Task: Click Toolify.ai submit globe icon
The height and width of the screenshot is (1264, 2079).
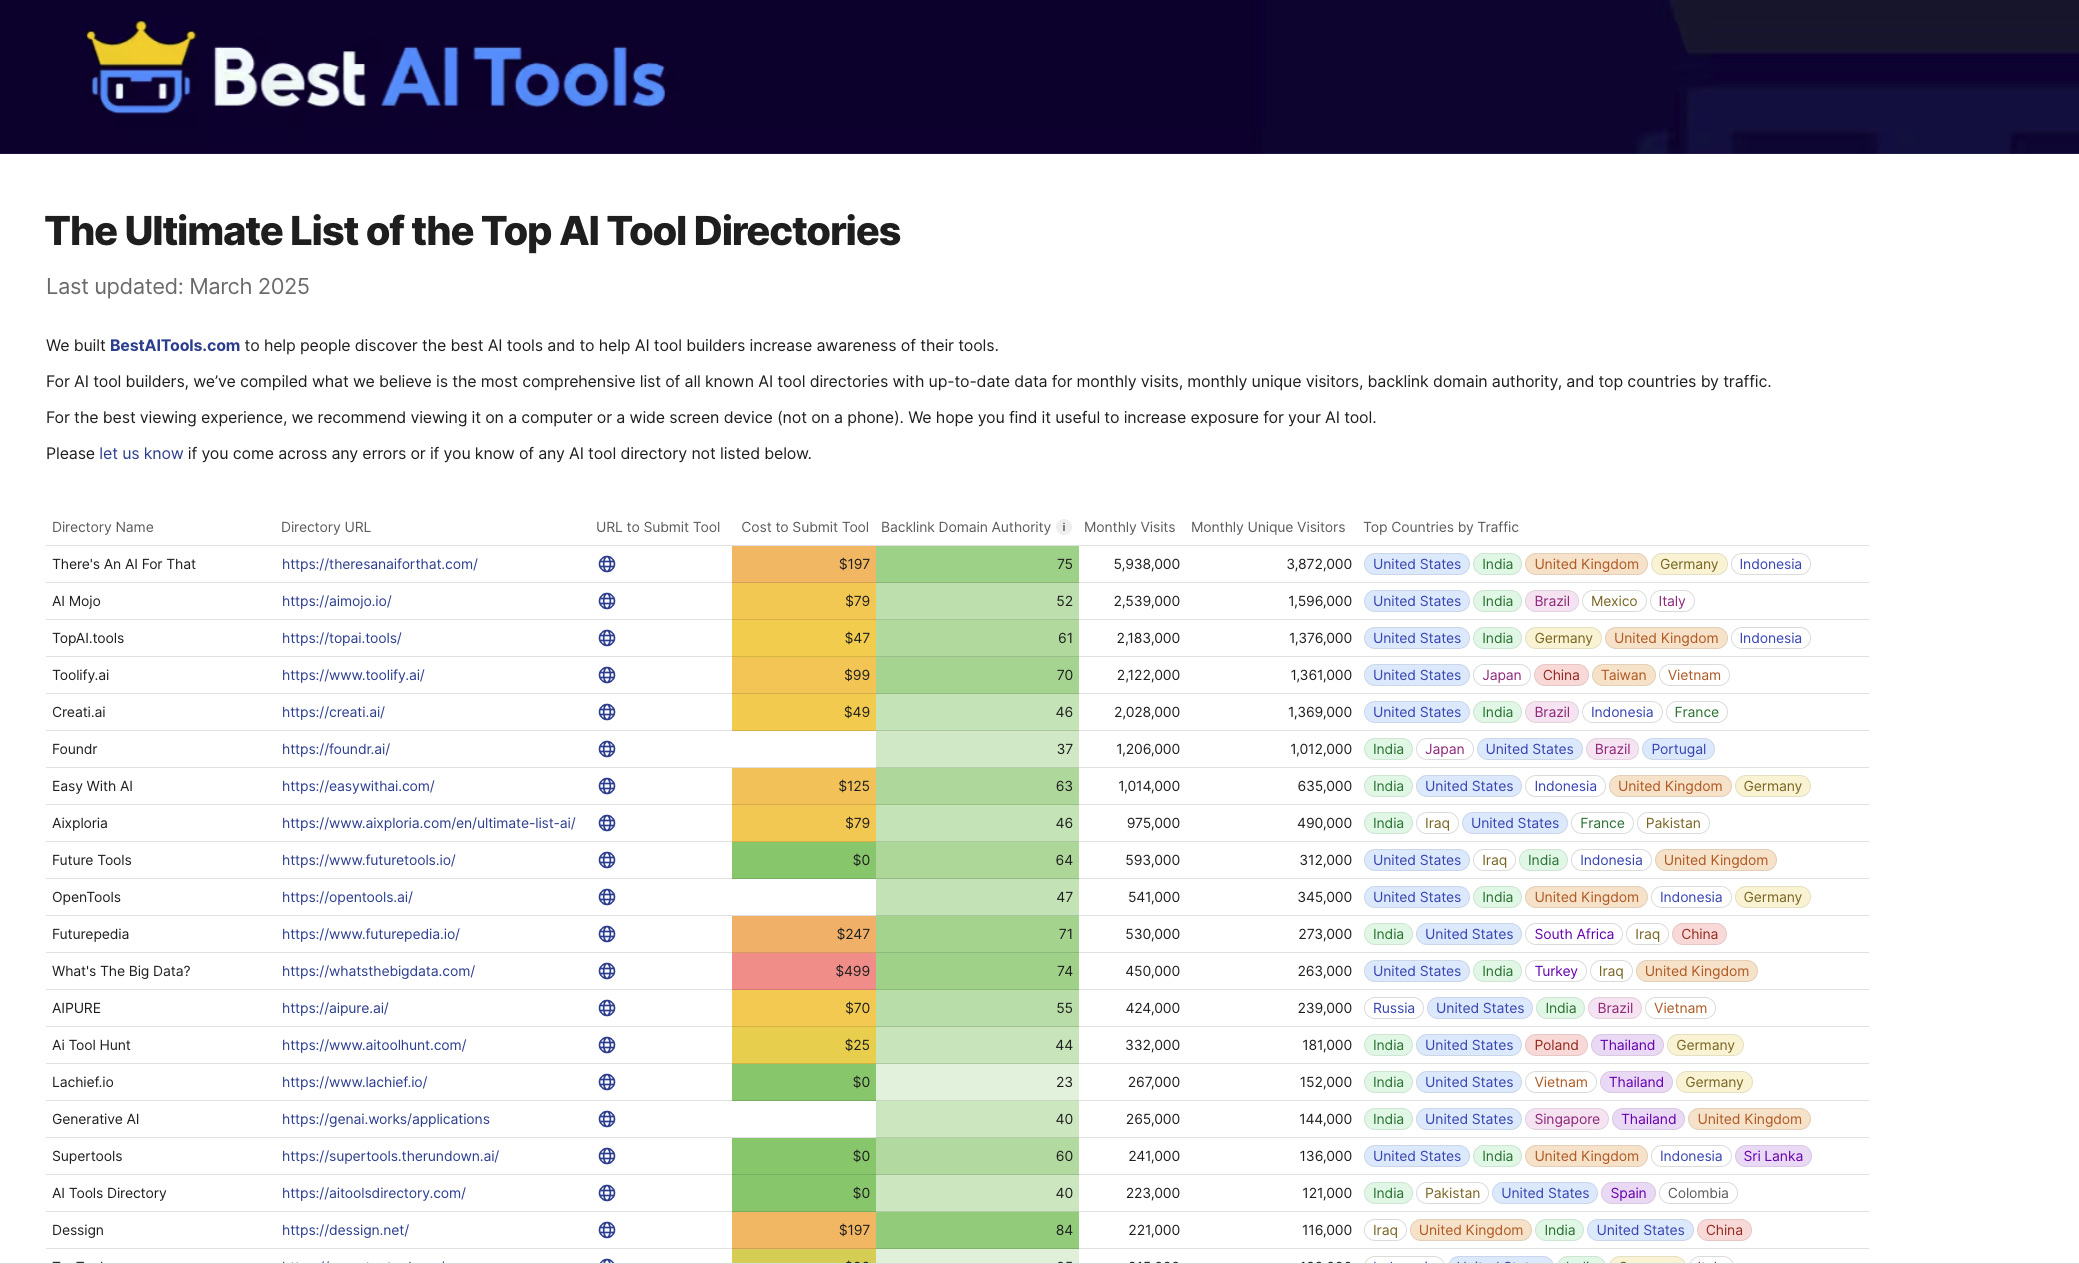Action: click(x=606, y=675)
